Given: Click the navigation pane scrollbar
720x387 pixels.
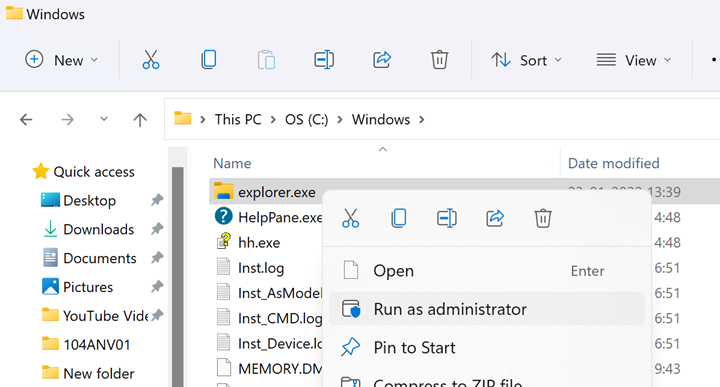Looking at the screenshot, I should point(178,277).
